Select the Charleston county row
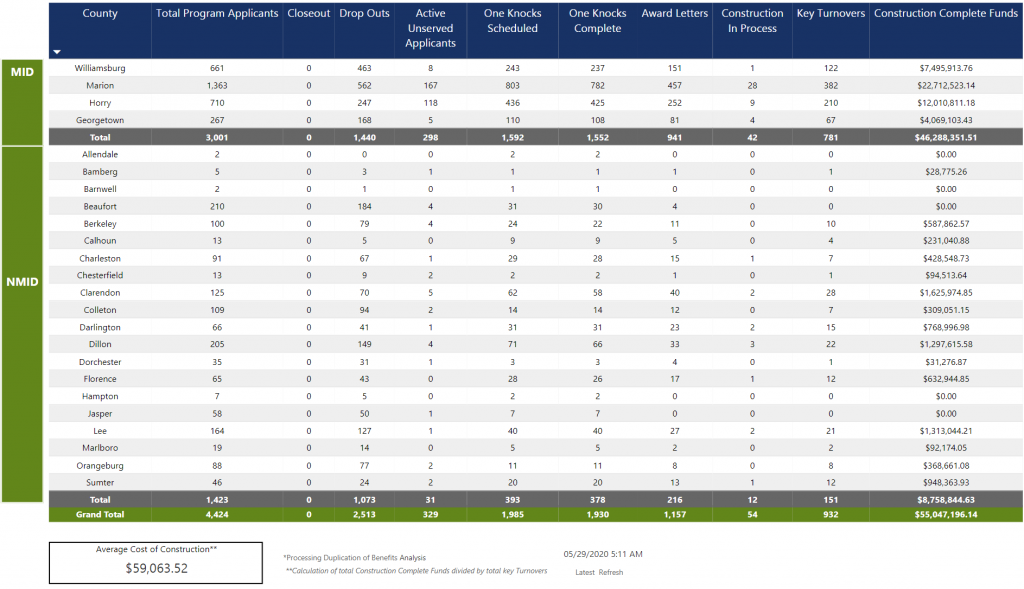 pos(536,258)
